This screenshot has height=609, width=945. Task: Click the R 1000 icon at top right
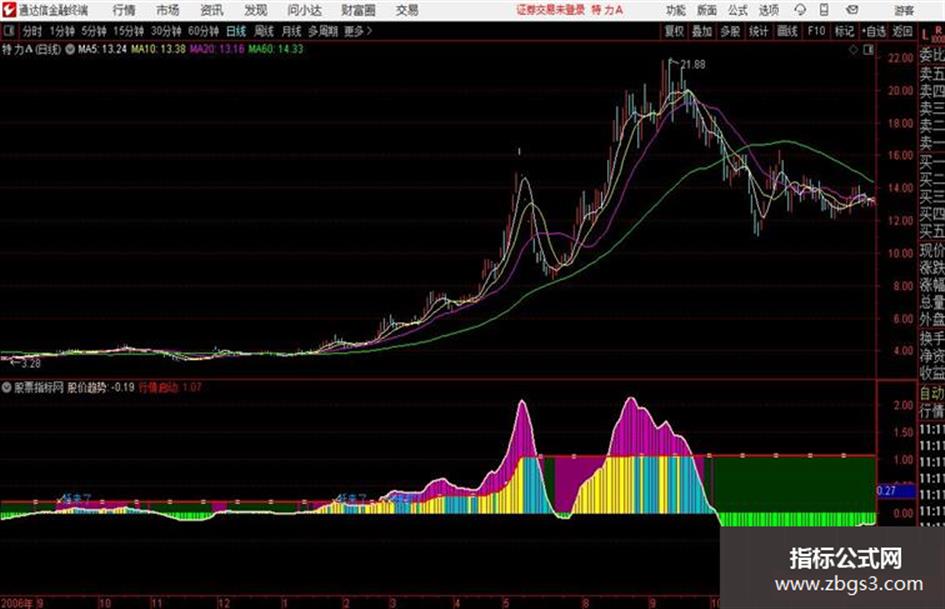tap(938, 34)
